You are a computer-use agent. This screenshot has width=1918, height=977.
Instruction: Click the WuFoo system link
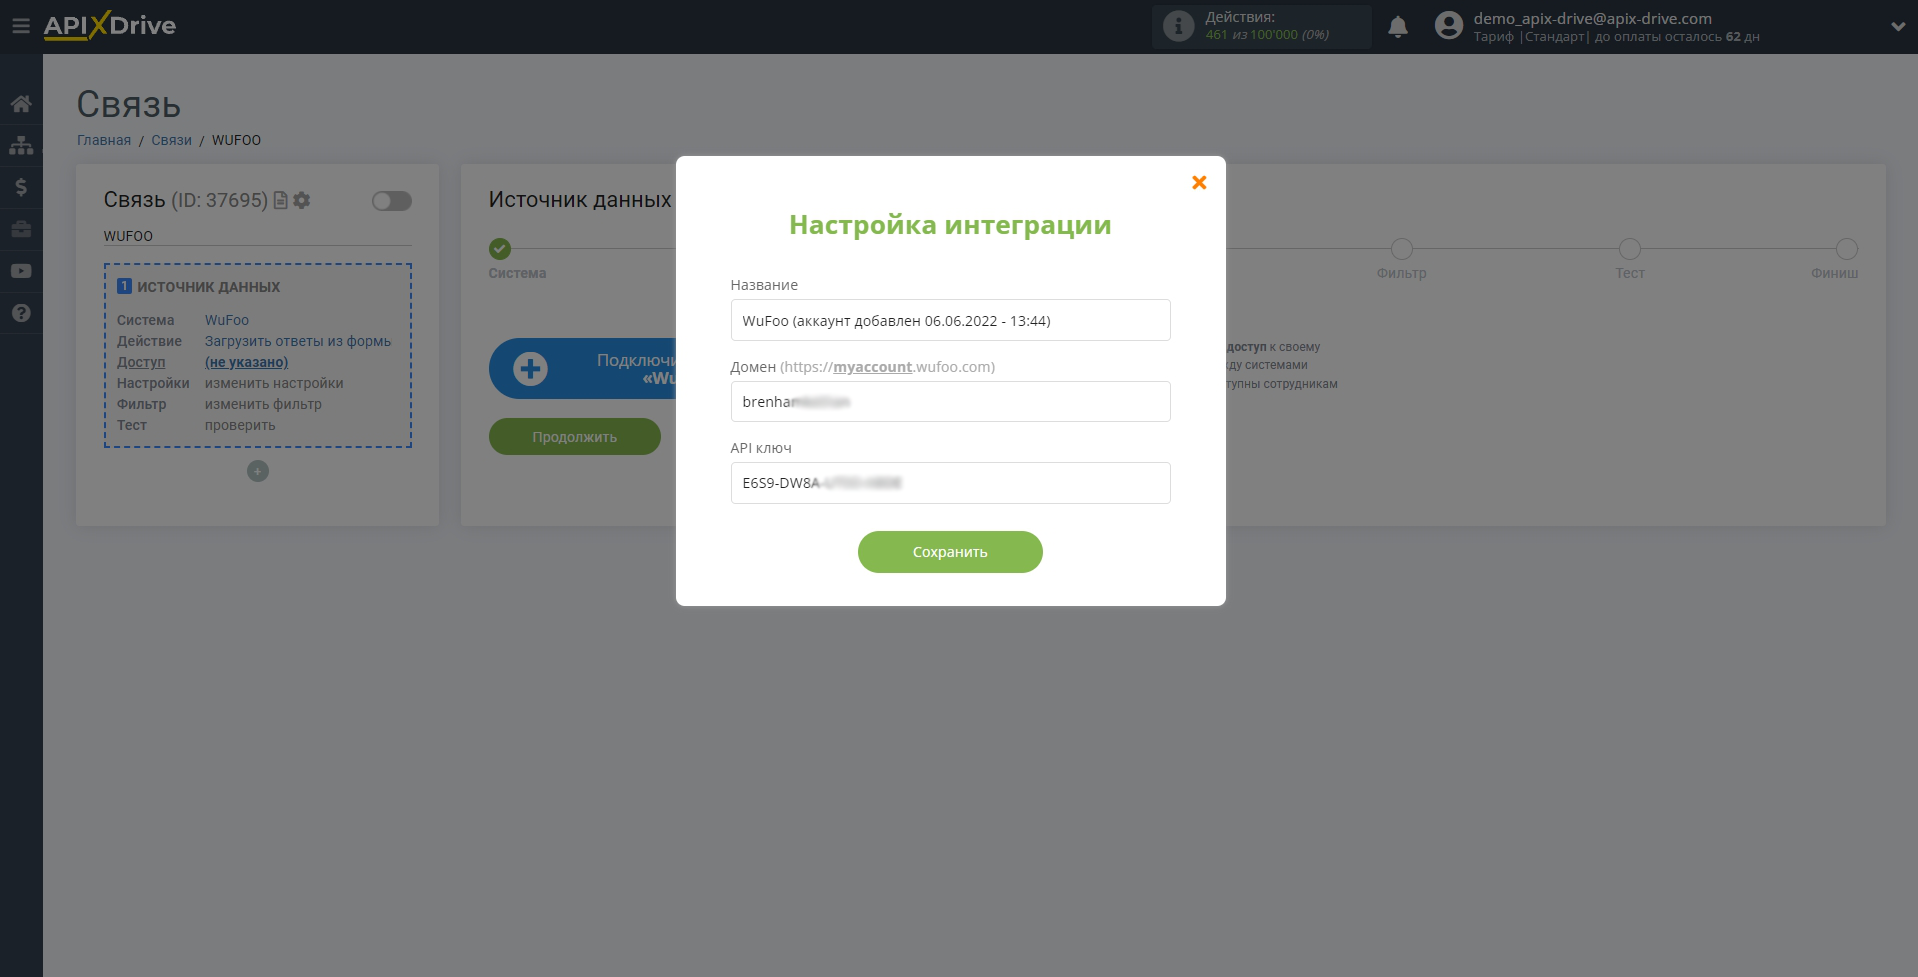point(227,320)
